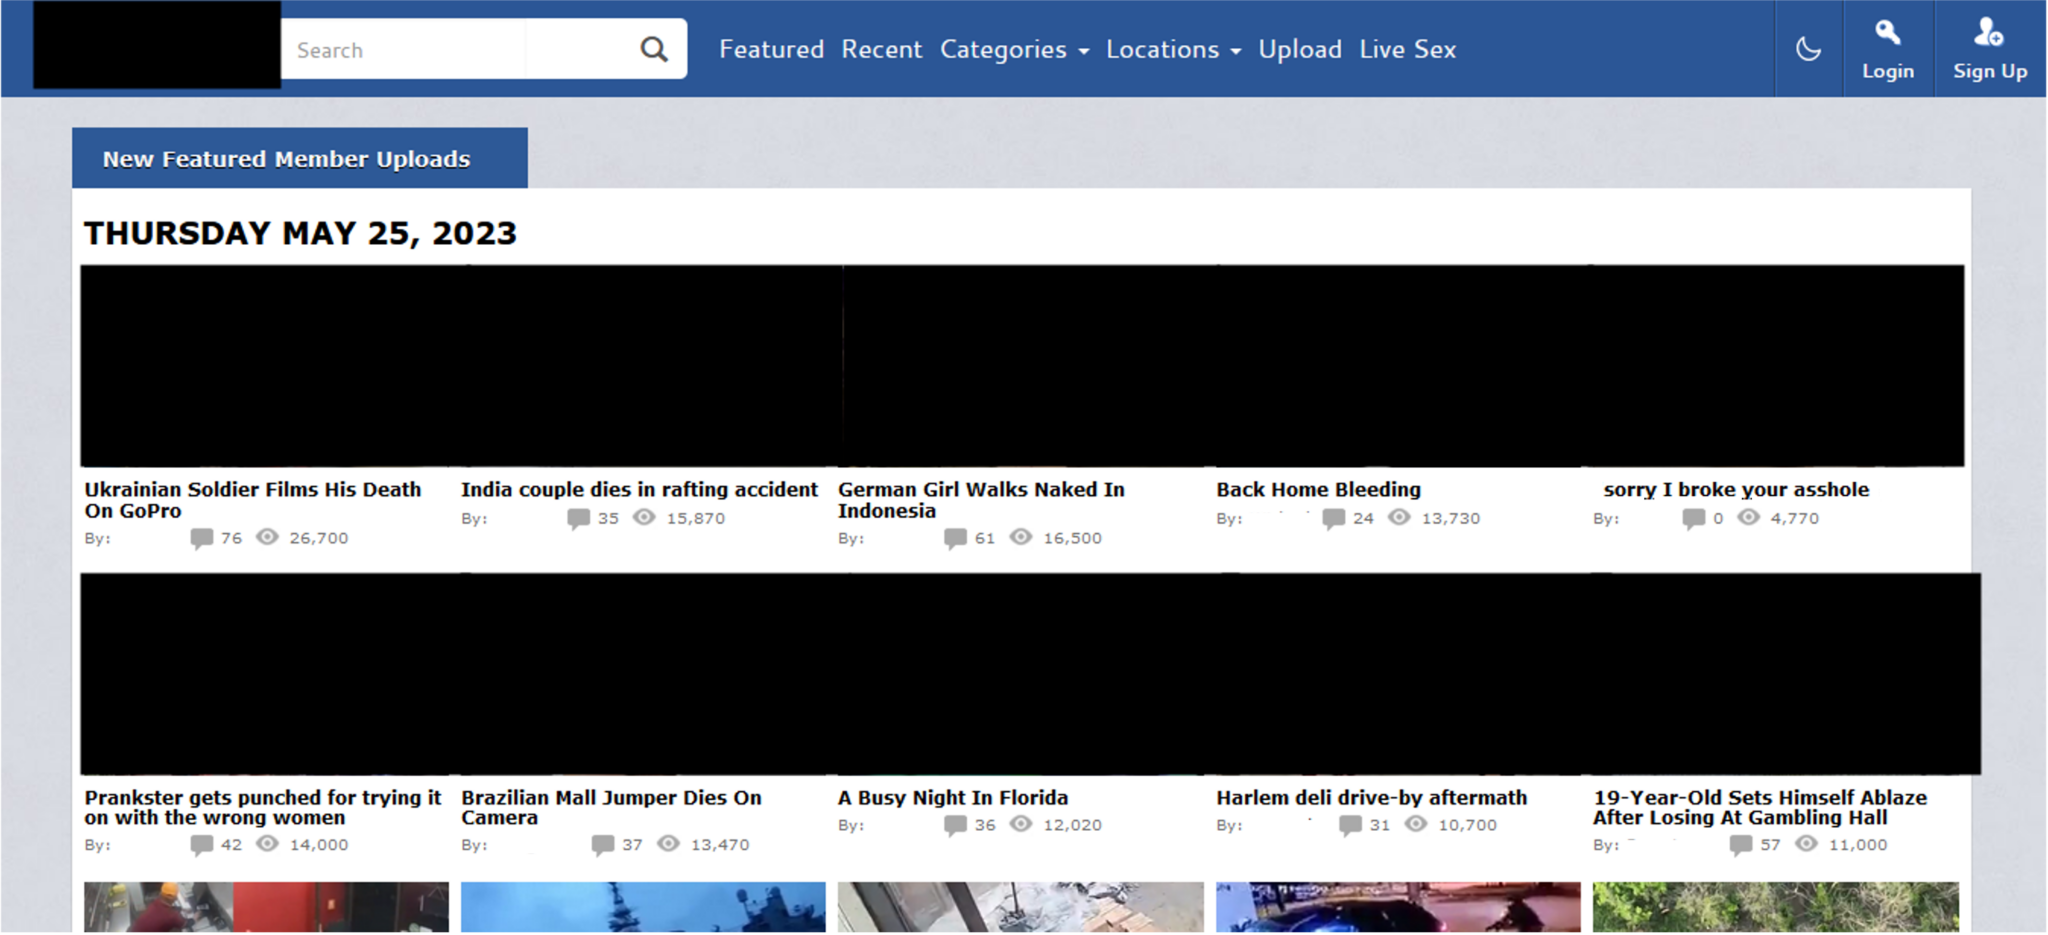Open the blue ship thumbnail in bottom row
The width and height of the screenshot is (2048, 935).
[643, 907]
